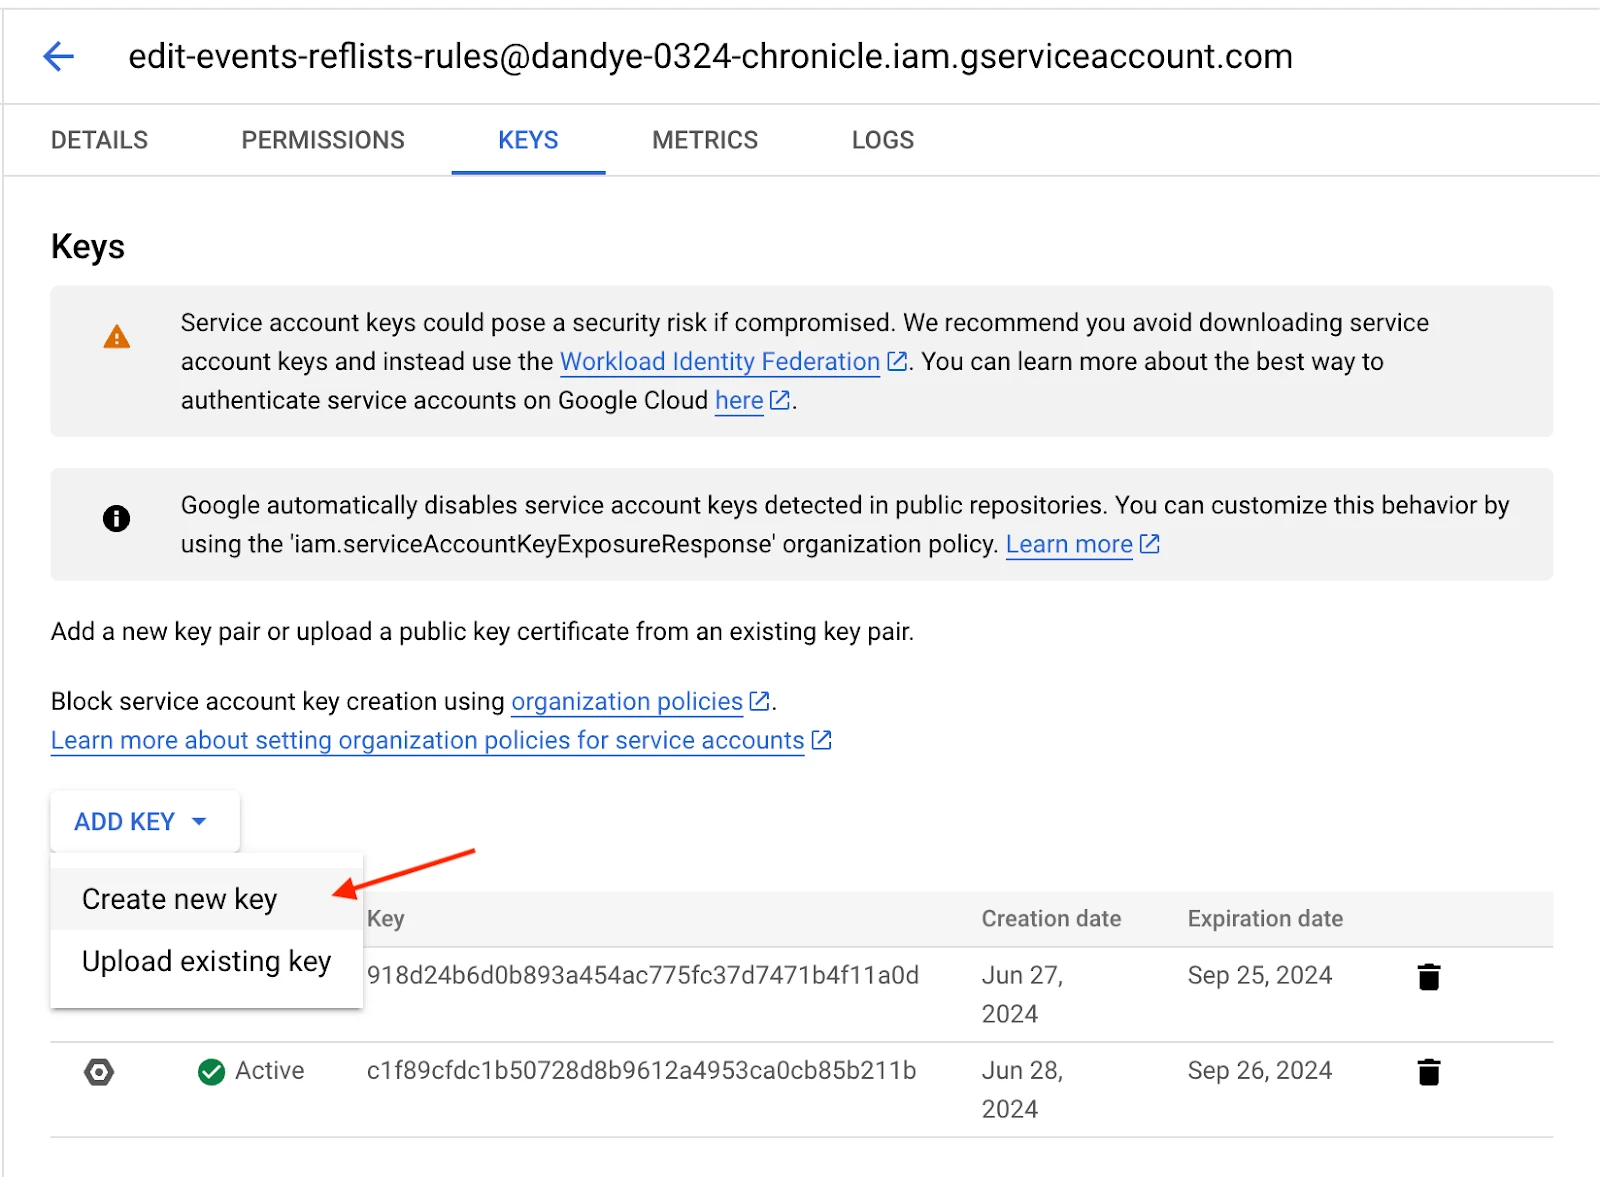Click external link icon after Workload Identity Federation

897,361
